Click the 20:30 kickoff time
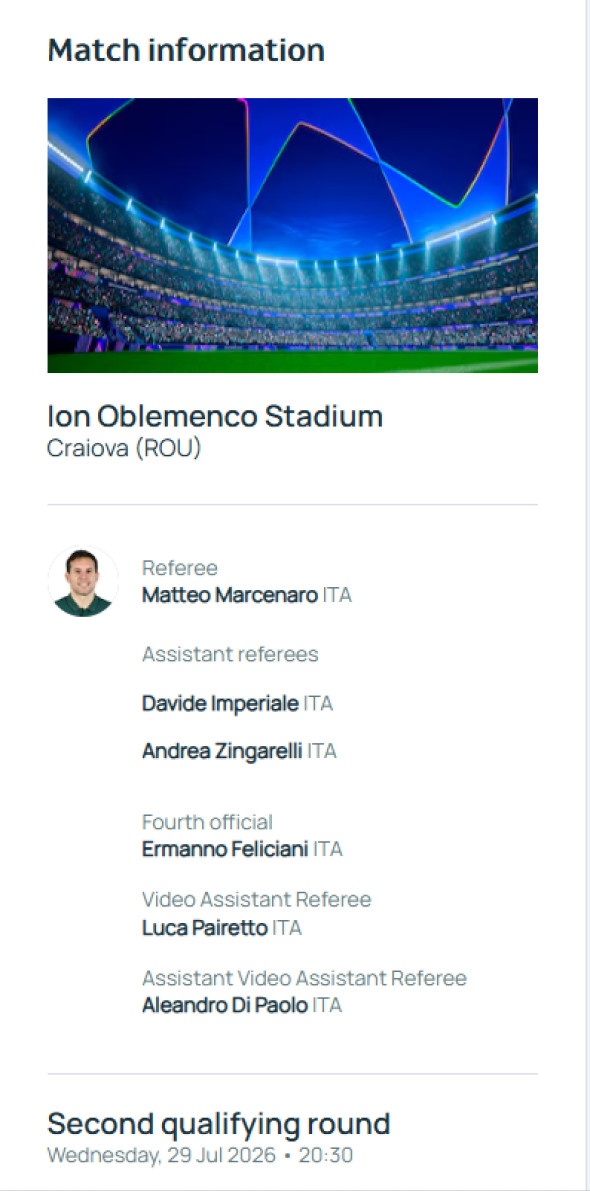Image resolution: width=590 pixels, height=1191 pixels. pyautogui.click(x=326, y=1156)
